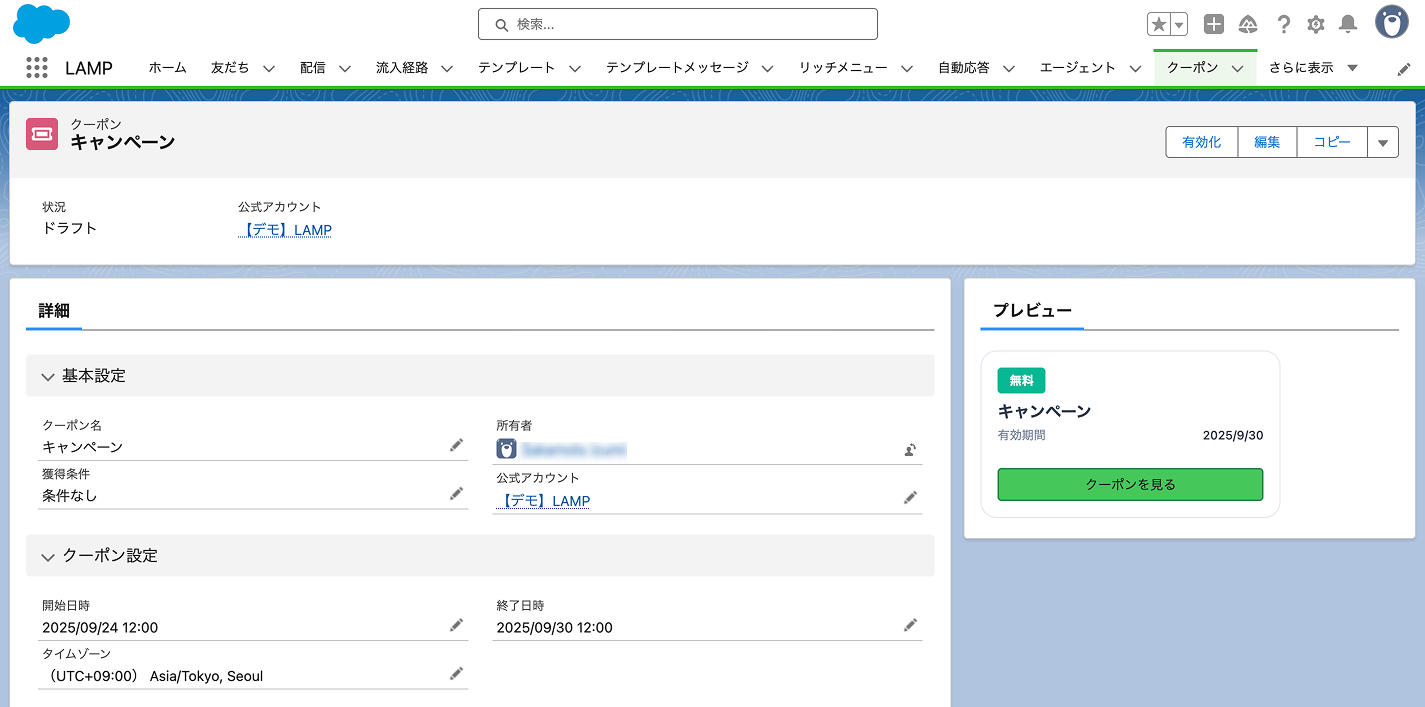Screen dimensions: 1425x707
Task: Open the user avatar profile menu
Action: 1391,22
